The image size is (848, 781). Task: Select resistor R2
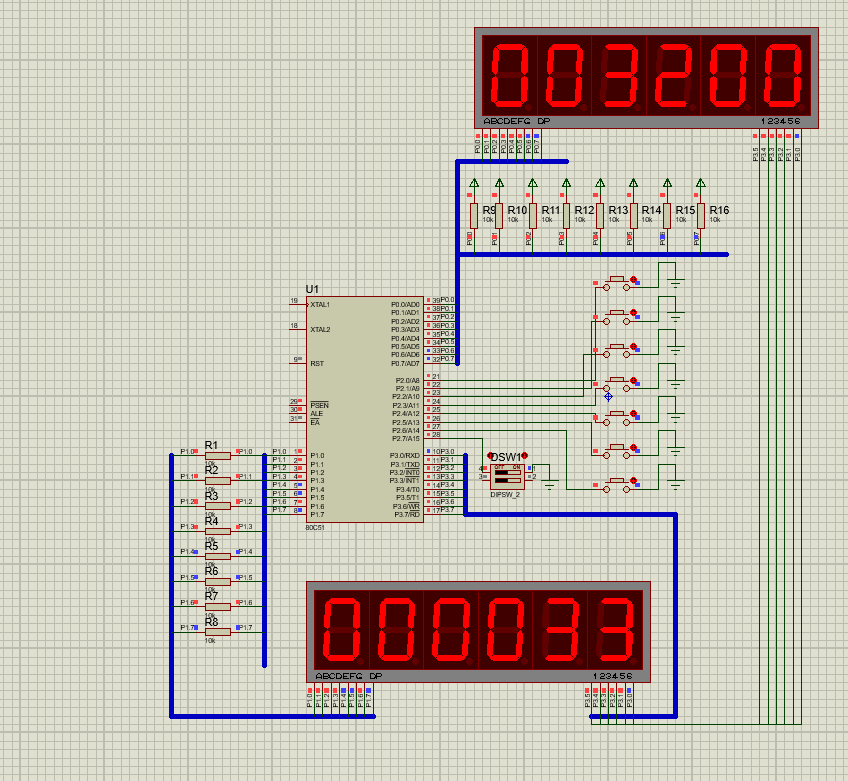tap(218, 481)
